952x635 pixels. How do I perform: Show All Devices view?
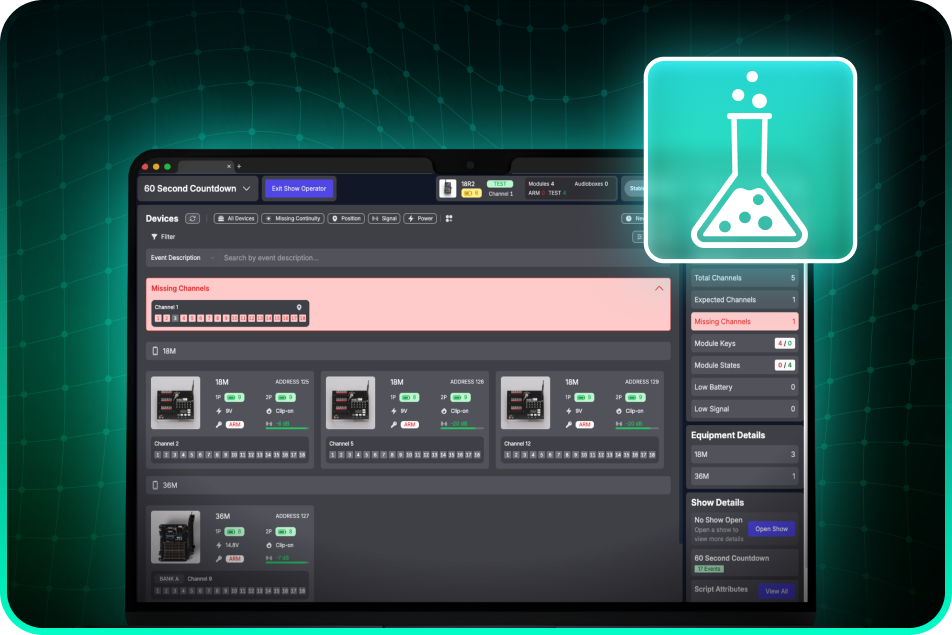(x=236, y=219)
